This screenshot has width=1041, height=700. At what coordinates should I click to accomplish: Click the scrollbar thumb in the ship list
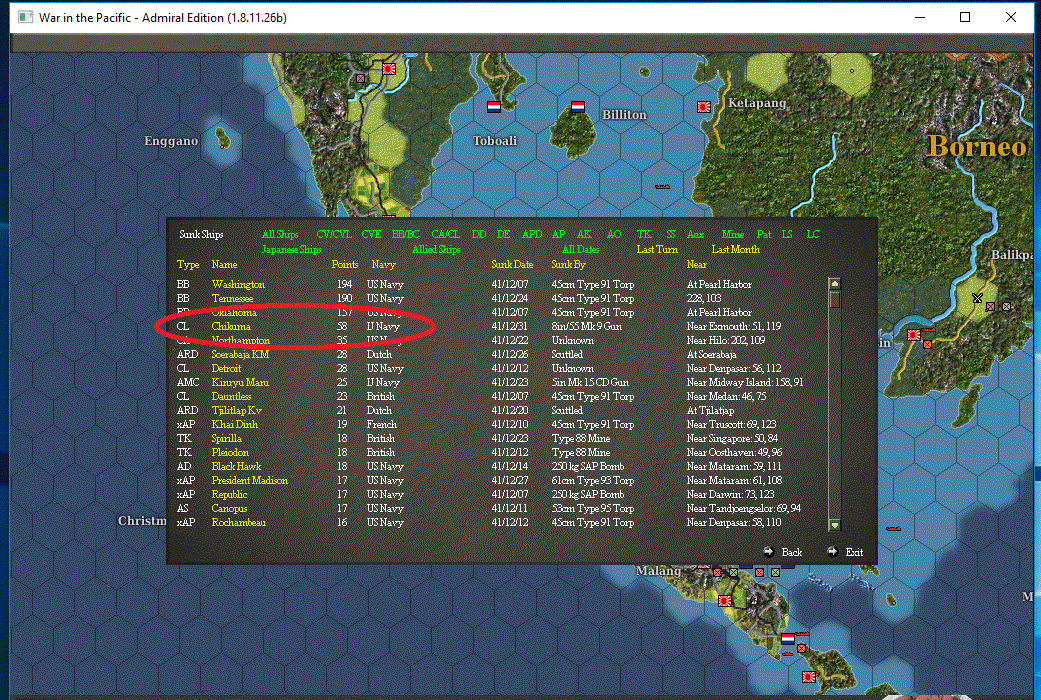(835, 300)
